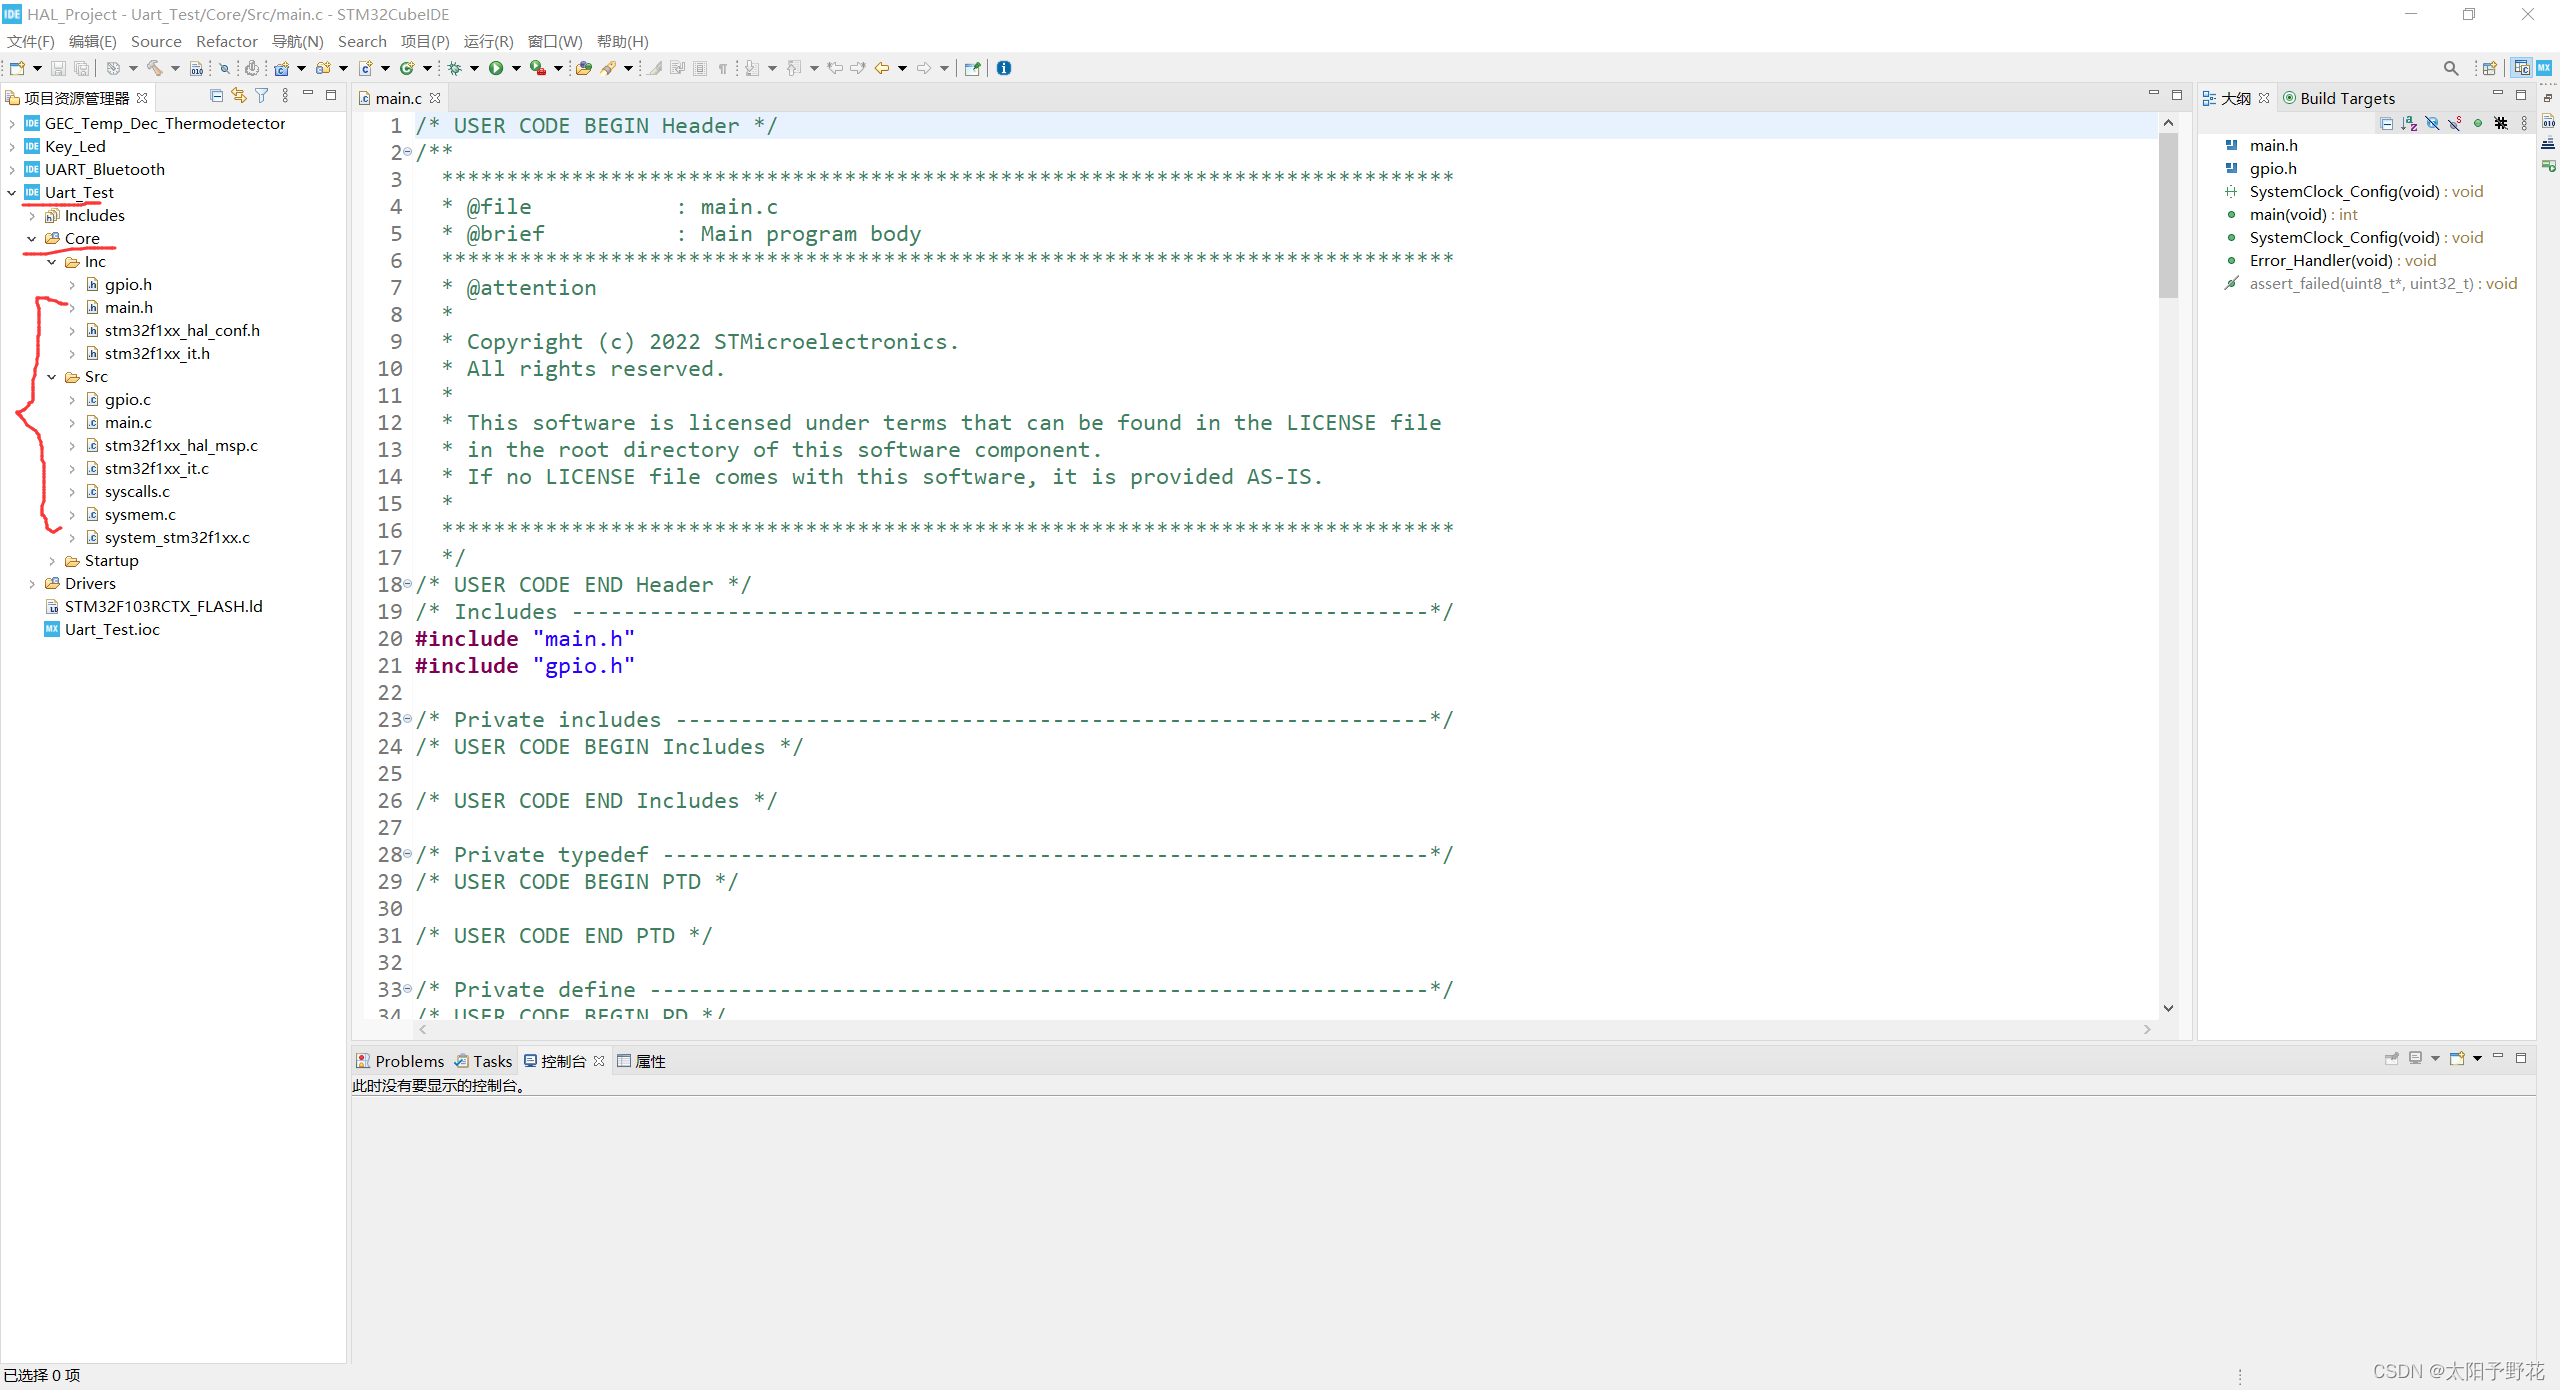Viewport: 2560px width, 1390px height.
Task: Click the editor vertical scrollbar thumb
Action: [2168, 215]
